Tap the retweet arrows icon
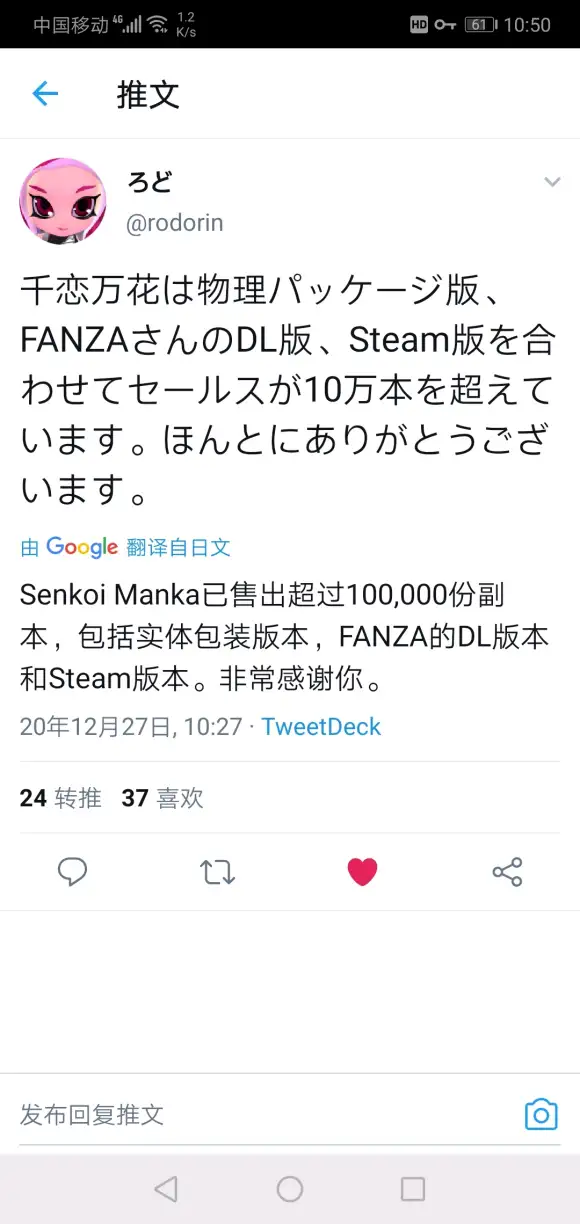580x1224 pixels. 217,872
